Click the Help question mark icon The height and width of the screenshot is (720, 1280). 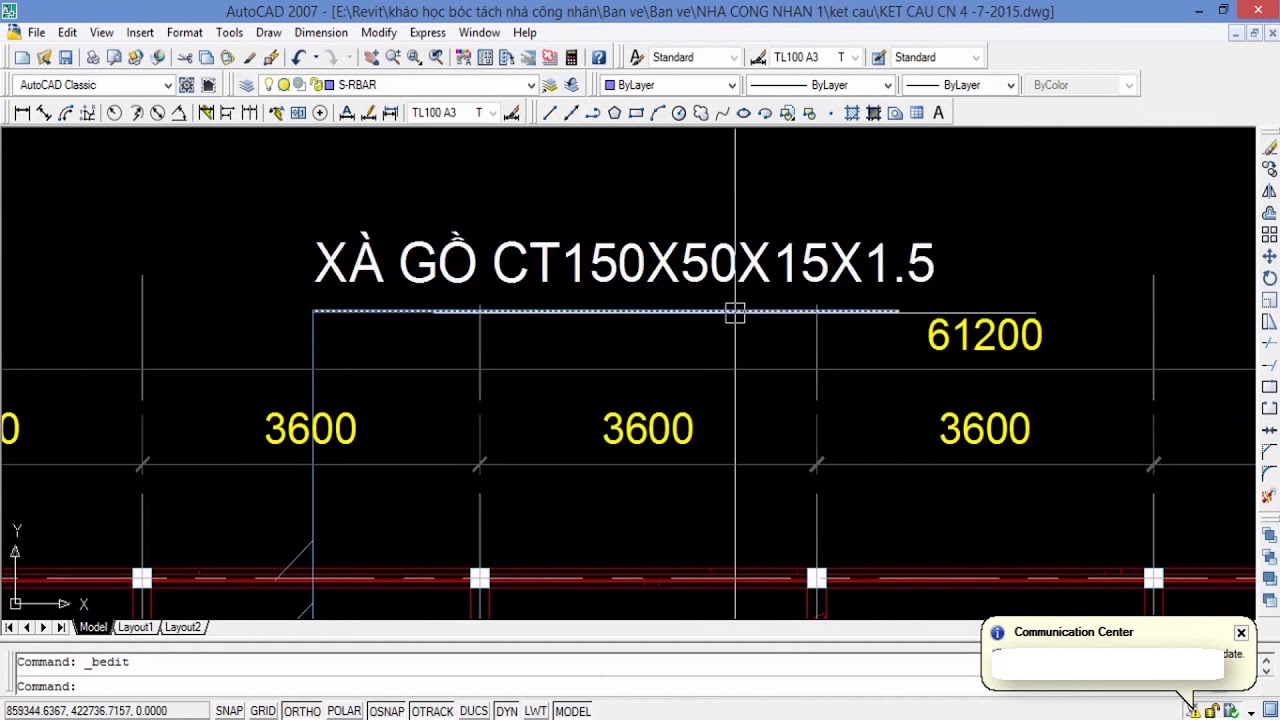598,57
